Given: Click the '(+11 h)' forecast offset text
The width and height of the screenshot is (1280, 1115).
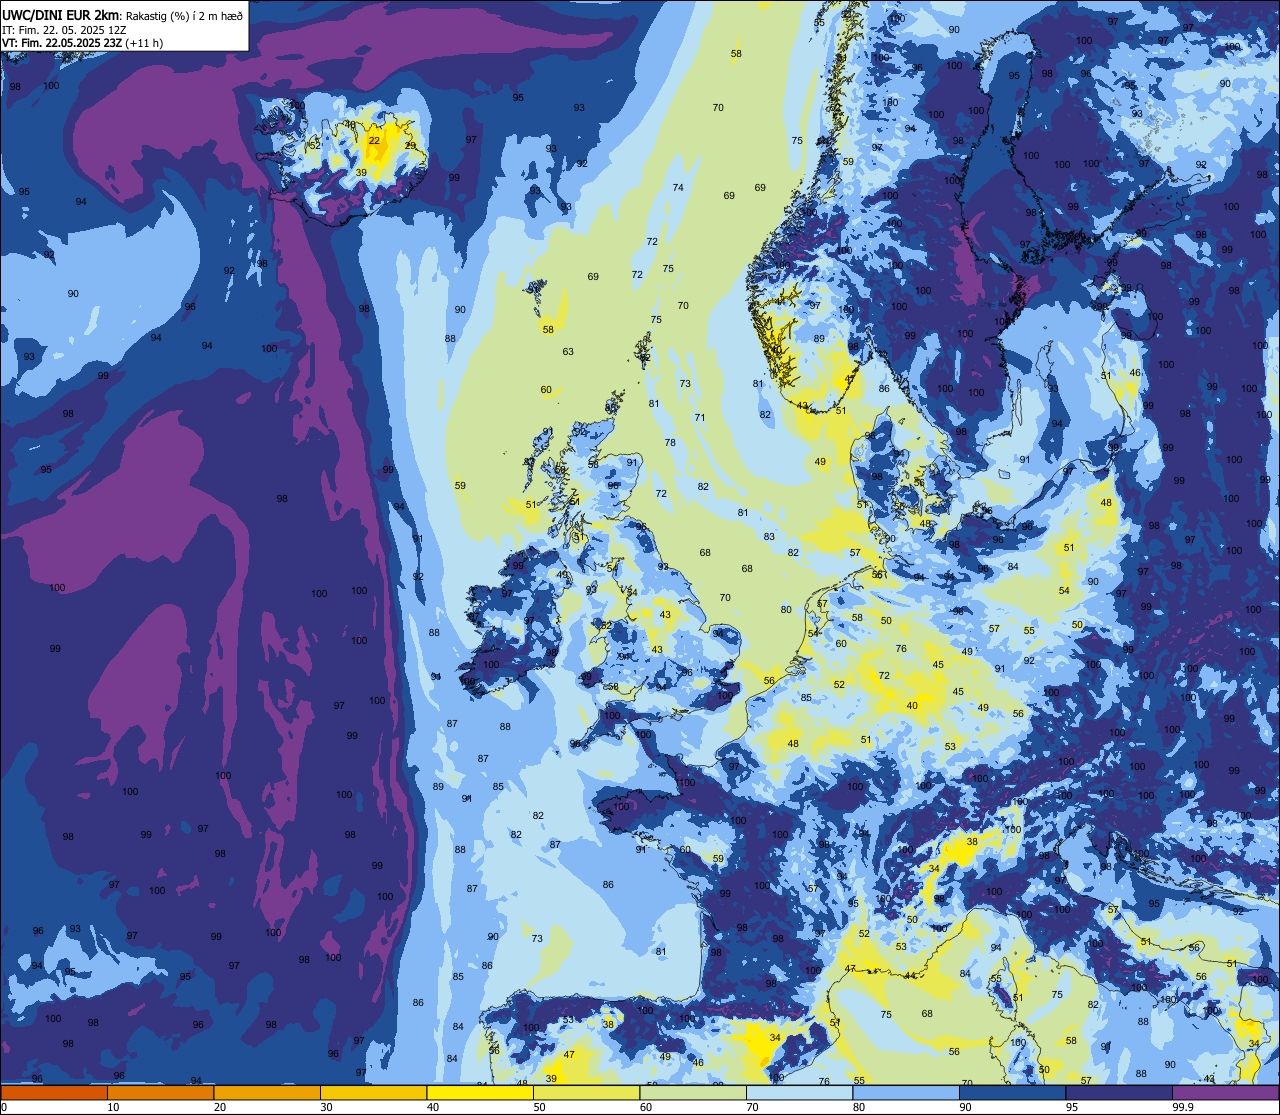Looking at the screenshot, I should point(147,43).
